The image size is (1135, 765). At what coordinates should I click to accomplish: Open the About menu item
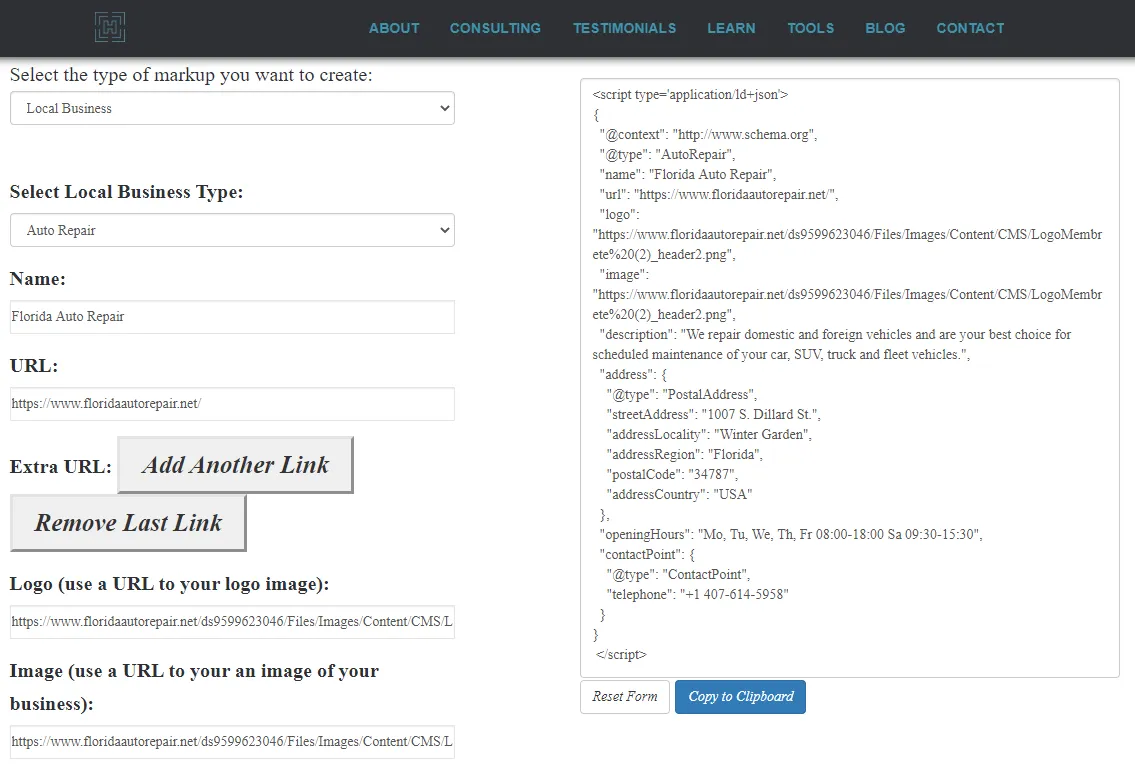point(394,28)
